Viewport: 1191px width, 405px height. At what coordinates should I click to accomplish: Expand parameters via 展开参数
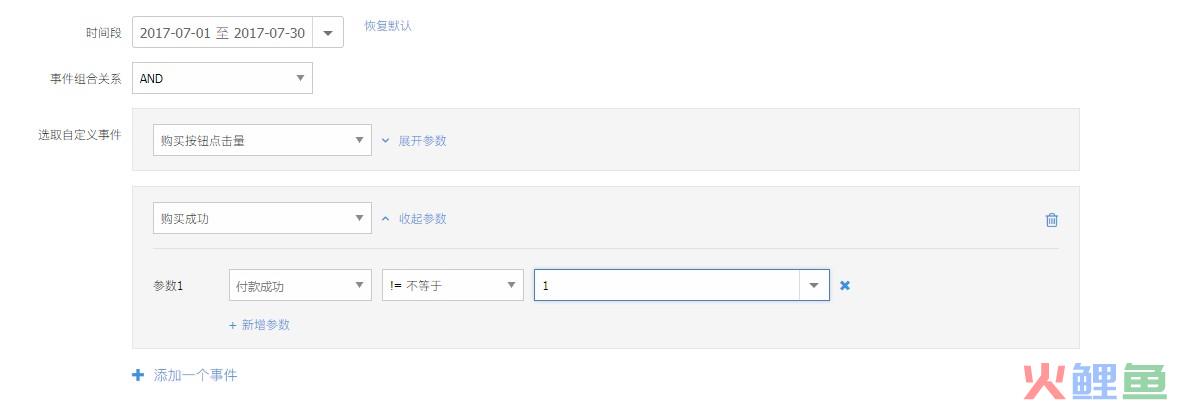(422, 141)
